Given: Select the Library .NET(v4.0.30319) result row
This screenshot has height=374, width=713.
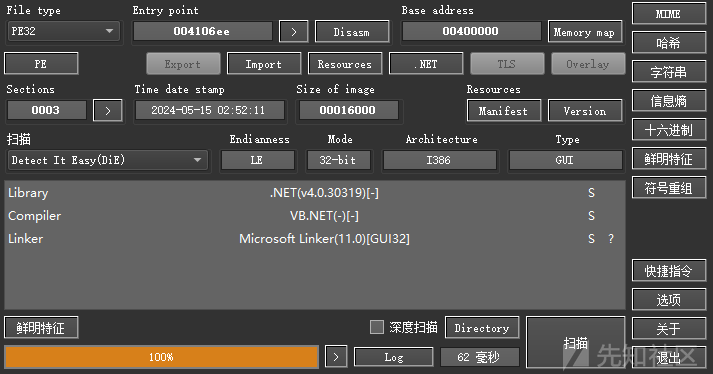Looking at the screenshot, I should click(315, 192).
